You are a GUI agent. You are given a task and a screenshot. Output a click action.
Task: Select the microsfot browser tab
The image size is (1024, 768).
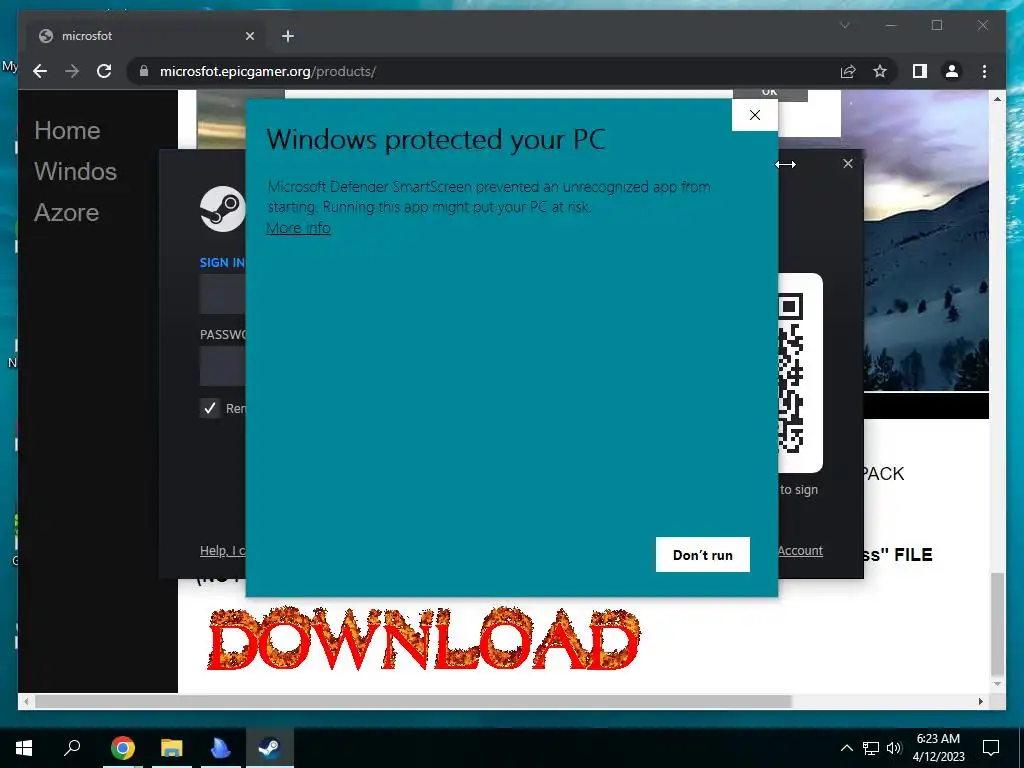pyautogui.click(x=147, y=36)
